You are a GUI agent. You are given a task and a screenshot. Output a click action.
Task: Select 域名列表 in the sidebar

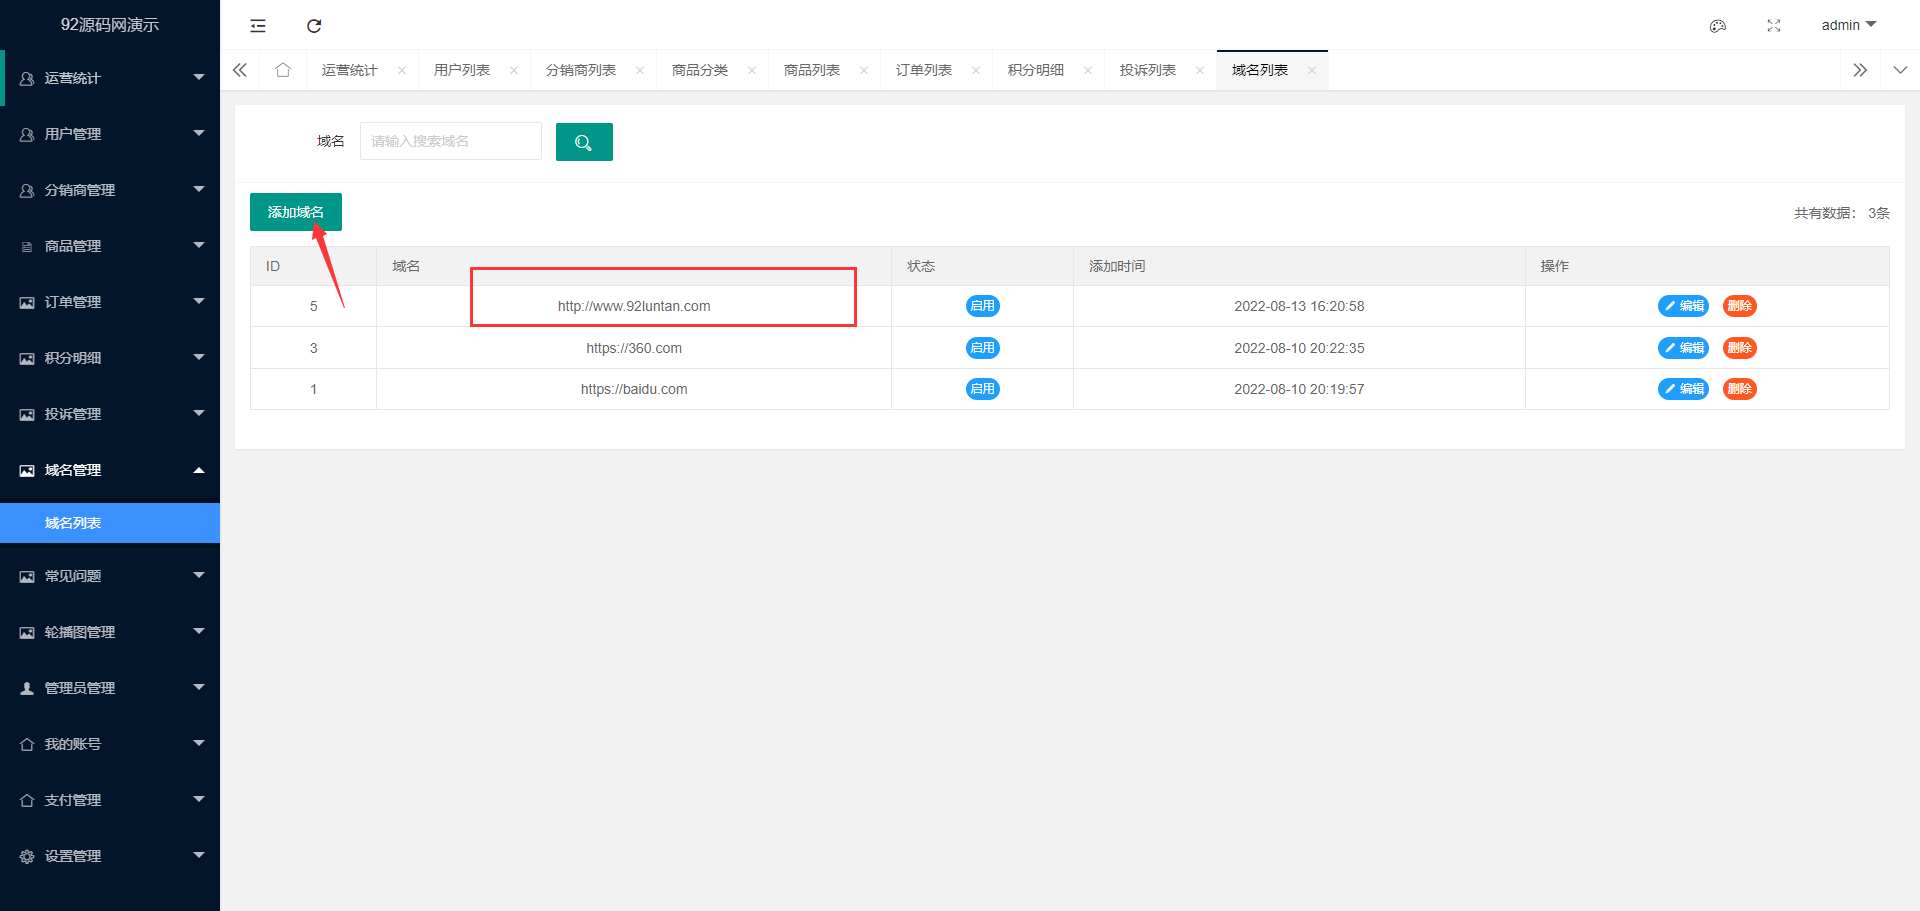coord(73,523)
